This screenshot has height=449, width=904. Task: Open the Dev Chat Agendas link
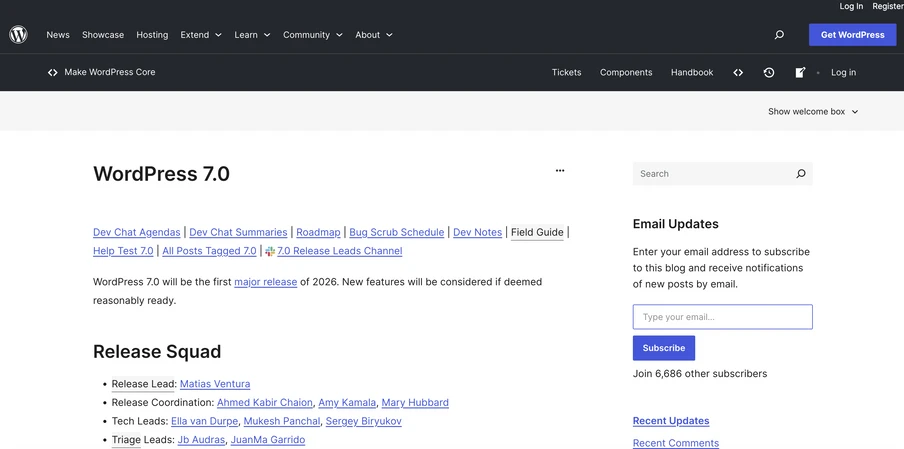pos(137,232)
